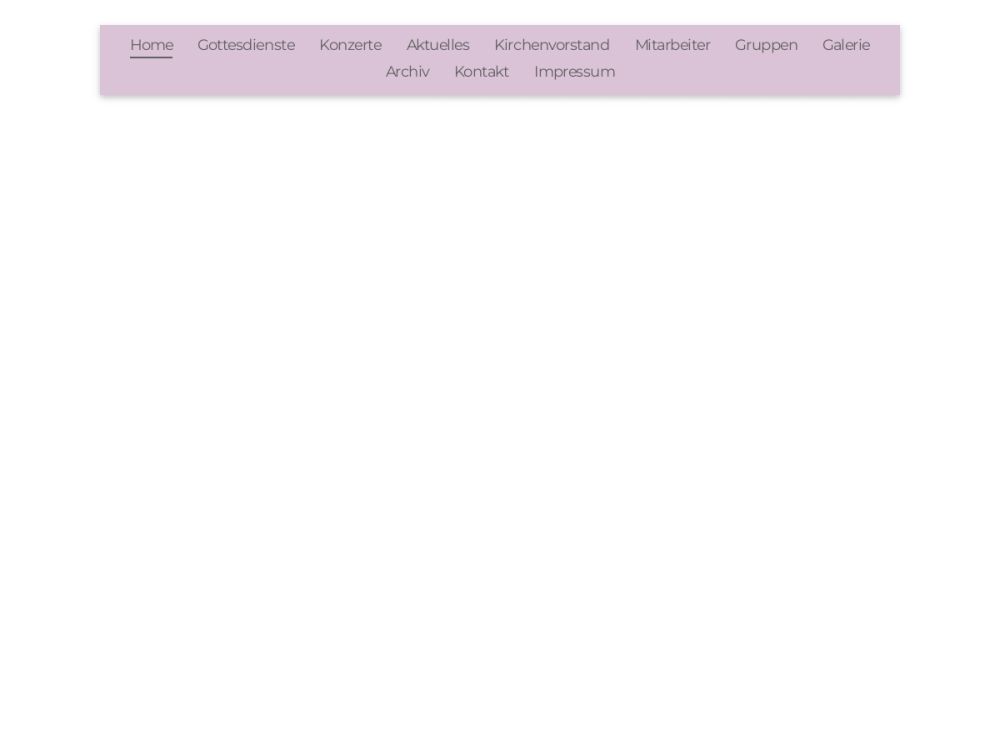This screenshot has height=750, width=1000.
Task: Open the Gruppen menu item
Action: tap(766, 45)
